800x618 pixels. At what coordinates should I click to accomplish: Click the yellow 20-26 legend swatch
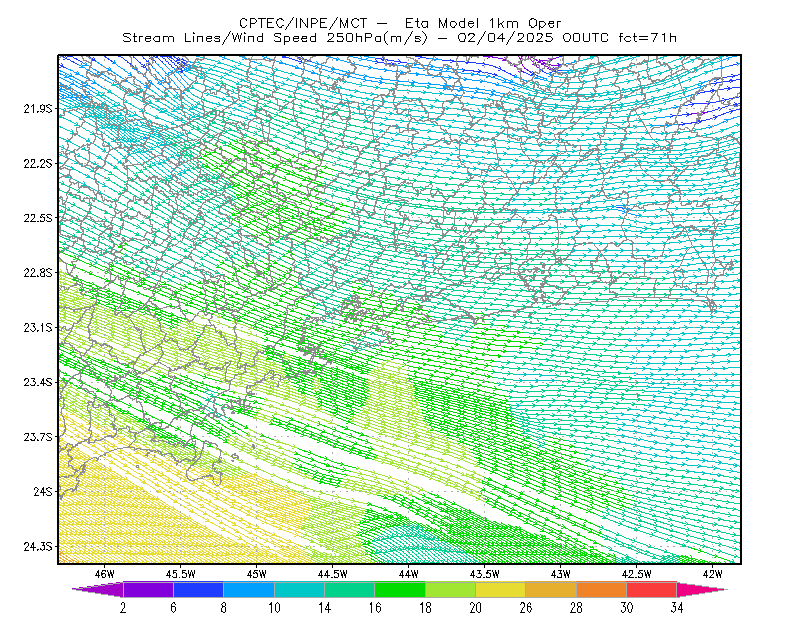coord(501,589)
